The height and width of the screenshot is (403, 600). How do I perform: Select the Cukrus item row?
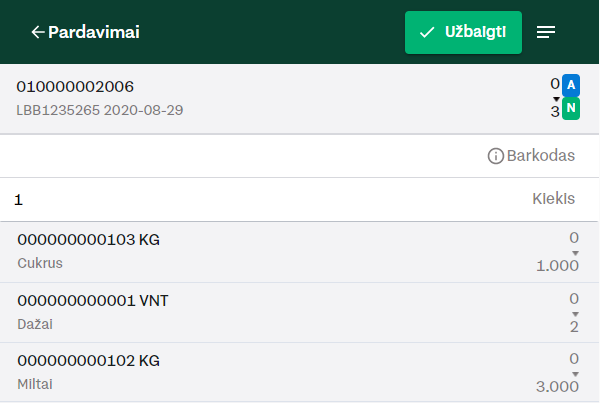coord(300,252)
